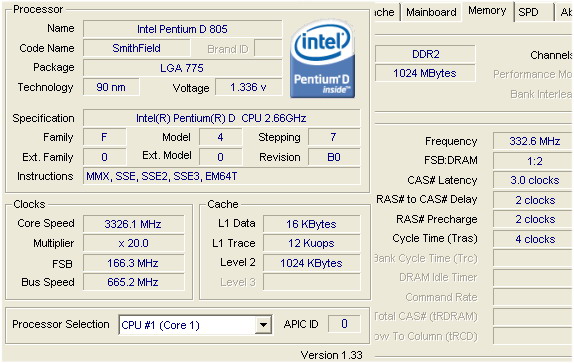Image resolution: width=574 pixels, height=363 pixels.
Task: Click the 1024 MBytes memory size field
Action: point(425,73)
